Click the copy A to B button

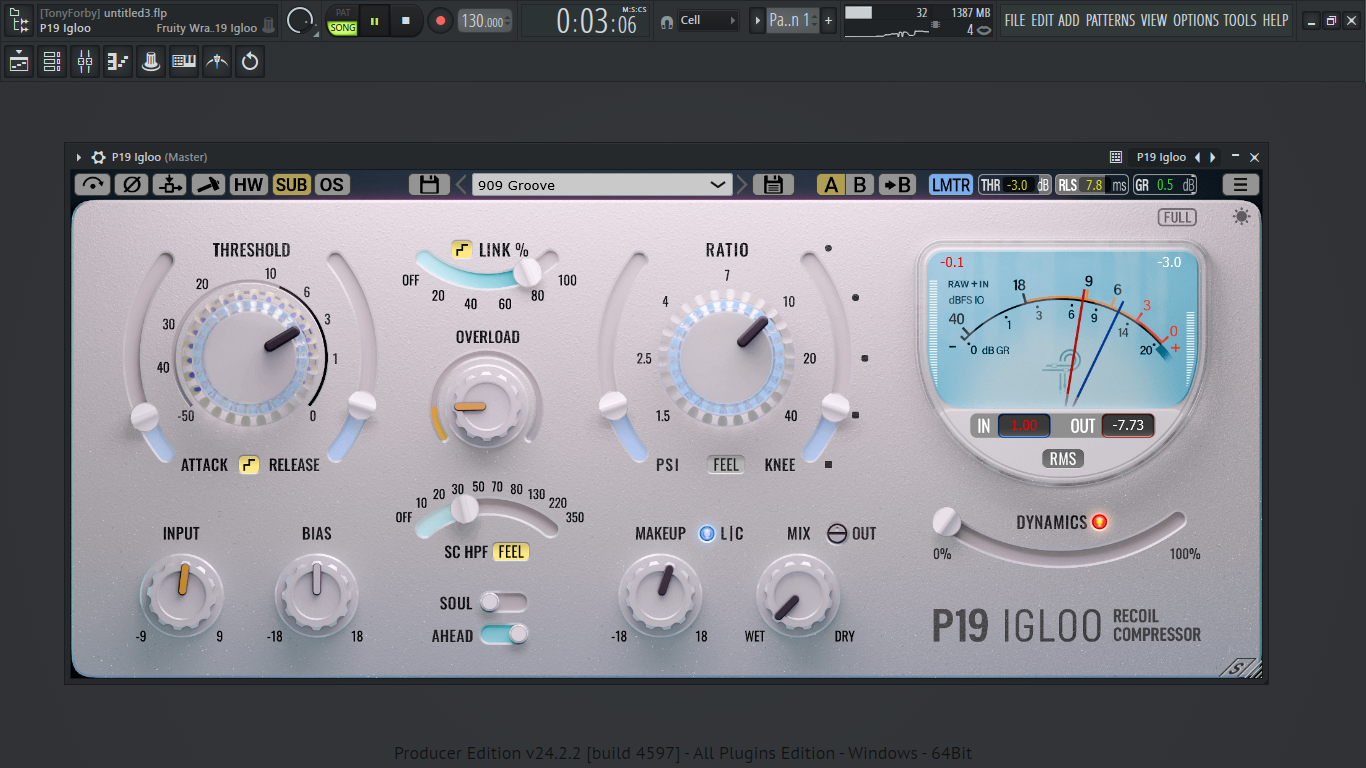[896, 185]
